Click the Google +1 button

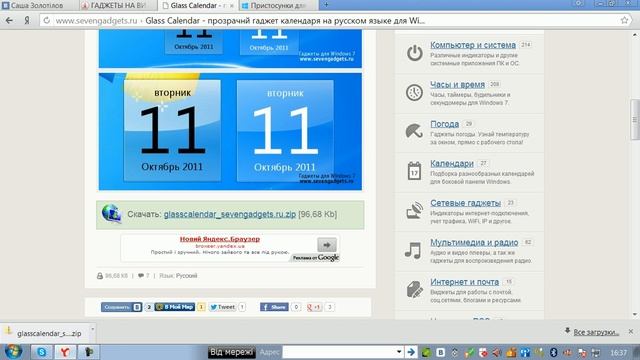tap(314, 307)
